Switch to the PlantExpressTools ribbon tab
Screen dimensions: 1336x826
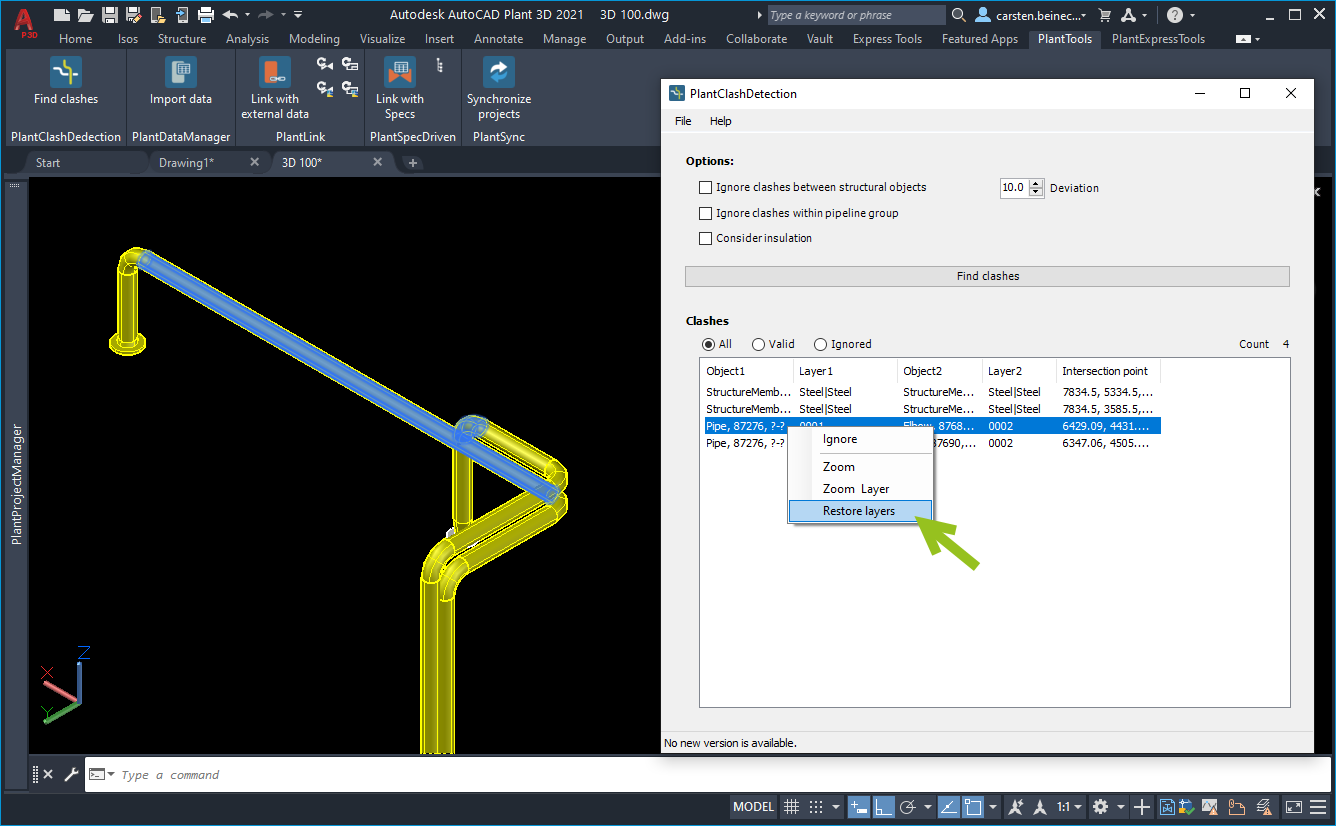tap(1158, 39)
